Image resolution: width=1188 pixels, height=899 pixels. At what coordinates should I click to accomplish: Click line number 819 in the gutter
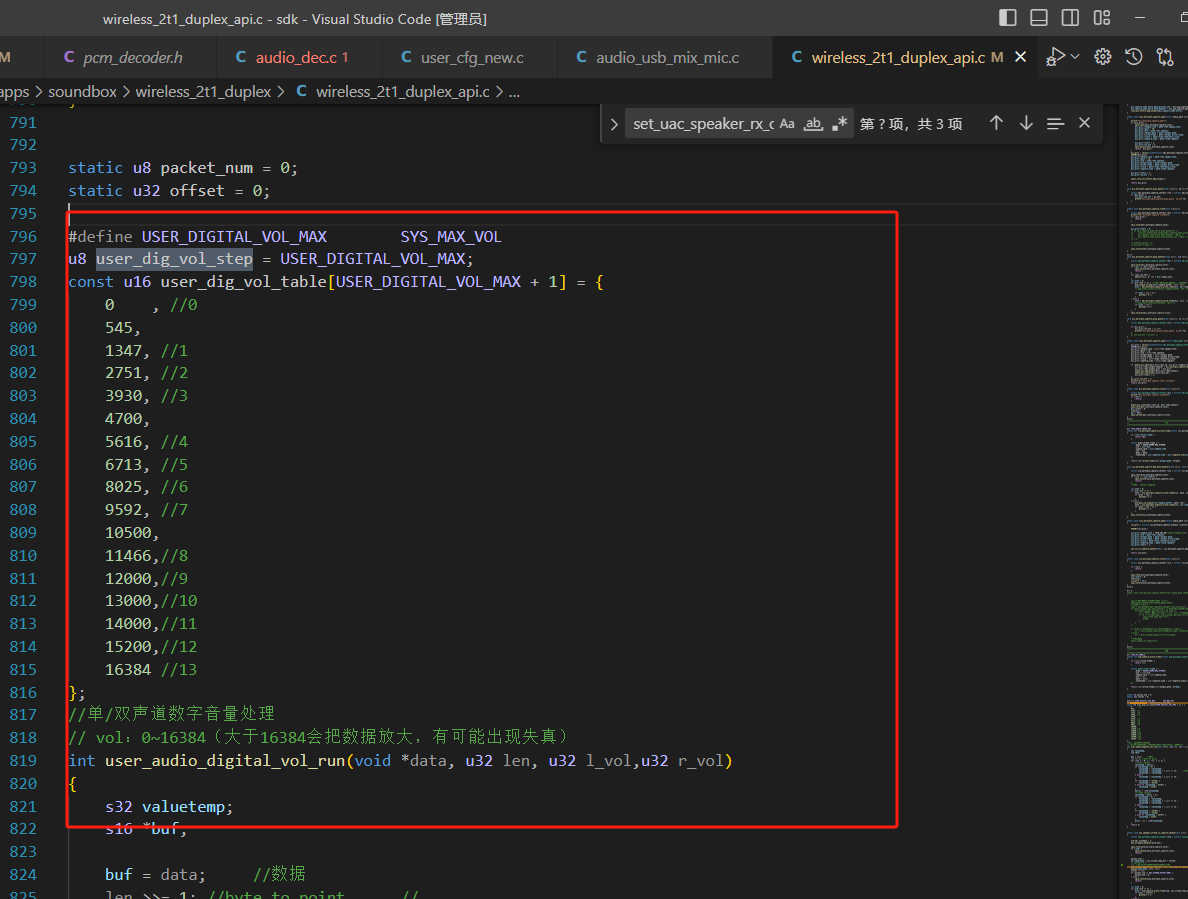23,760
